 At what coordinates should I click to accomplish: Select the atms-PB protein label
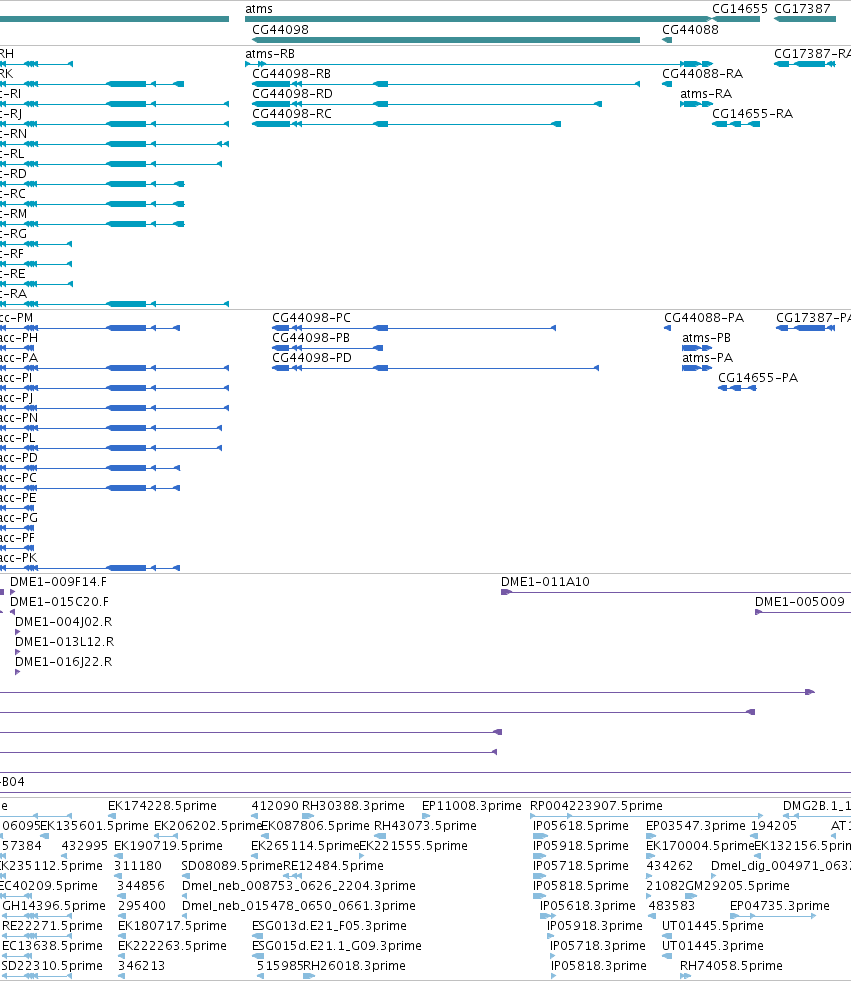pyautogui.click(x=706, y=338)
